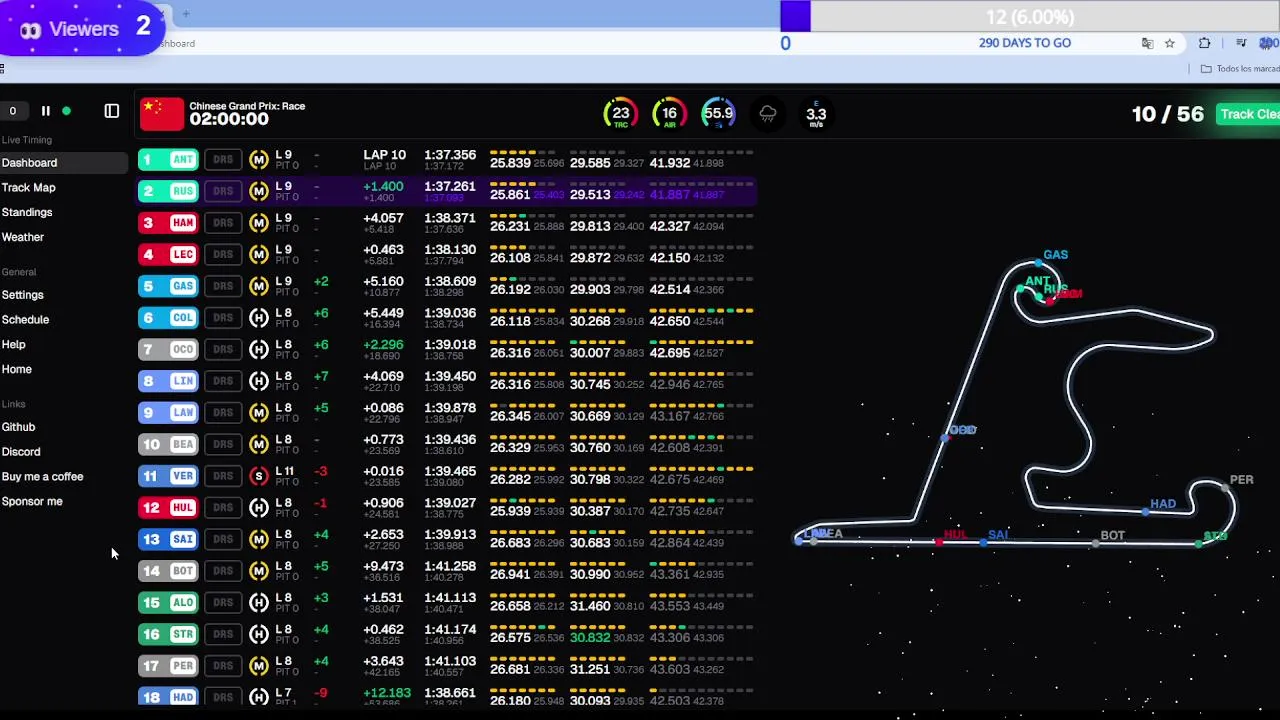Click the green live status dot
This screenshot has height=720, width=1280.
[x=66, y=111]
